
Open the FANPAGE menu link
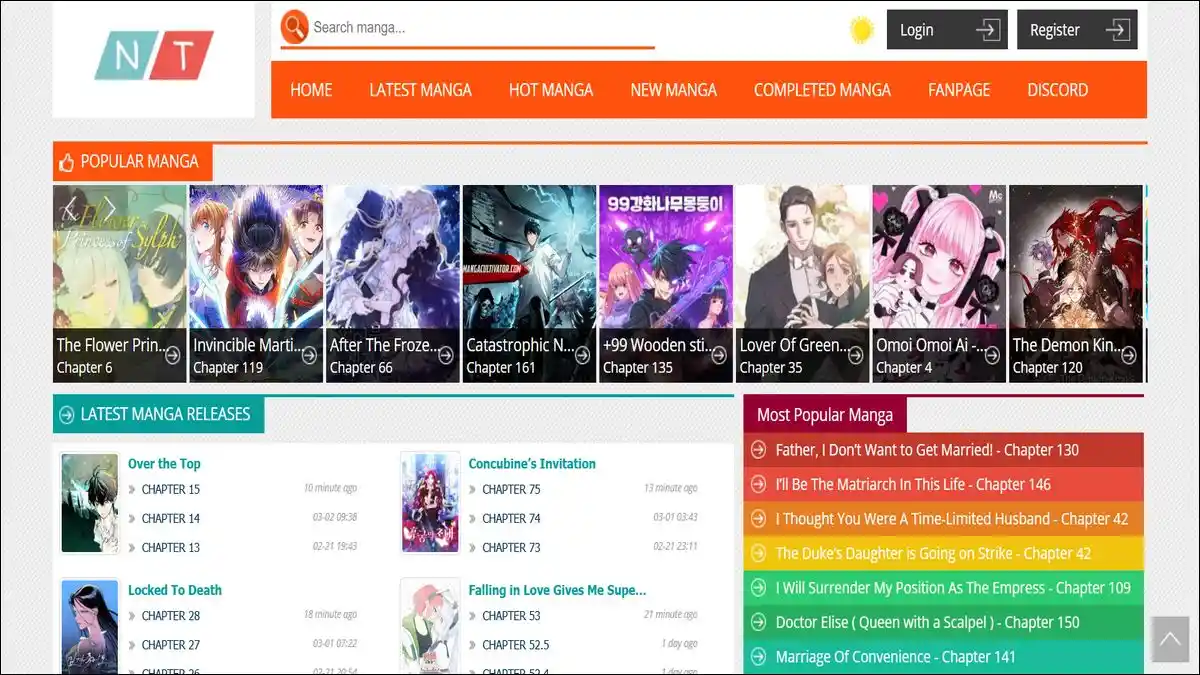(958, 90)
